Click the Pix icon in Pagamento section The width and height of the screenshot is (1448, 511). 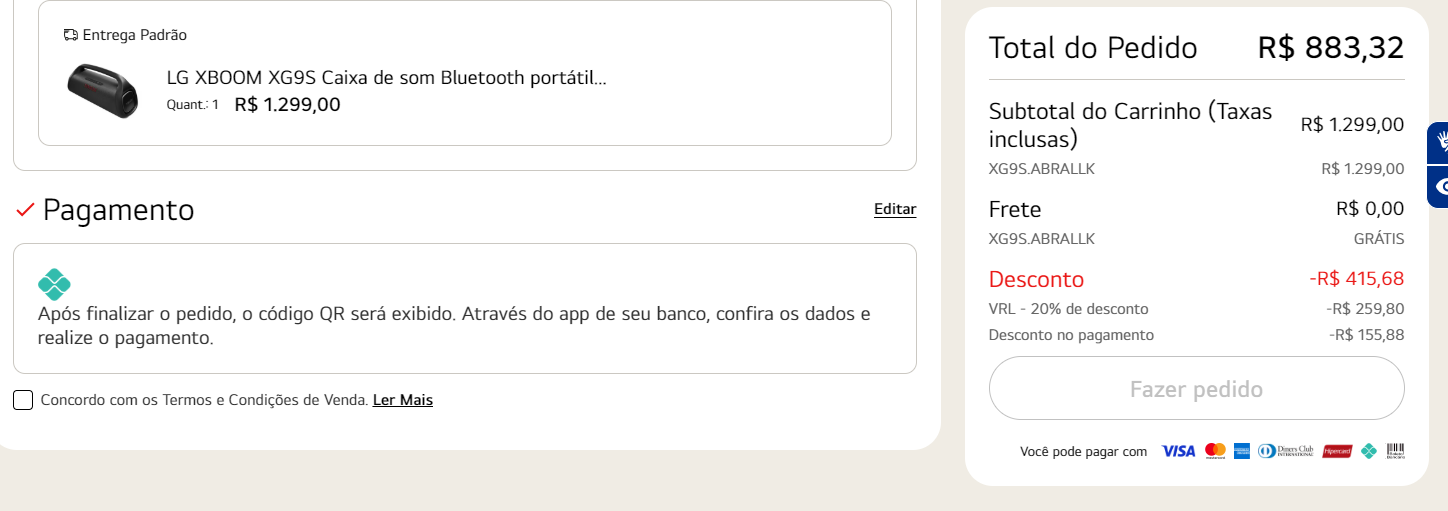pyautogui.click(x=54, y=284)
